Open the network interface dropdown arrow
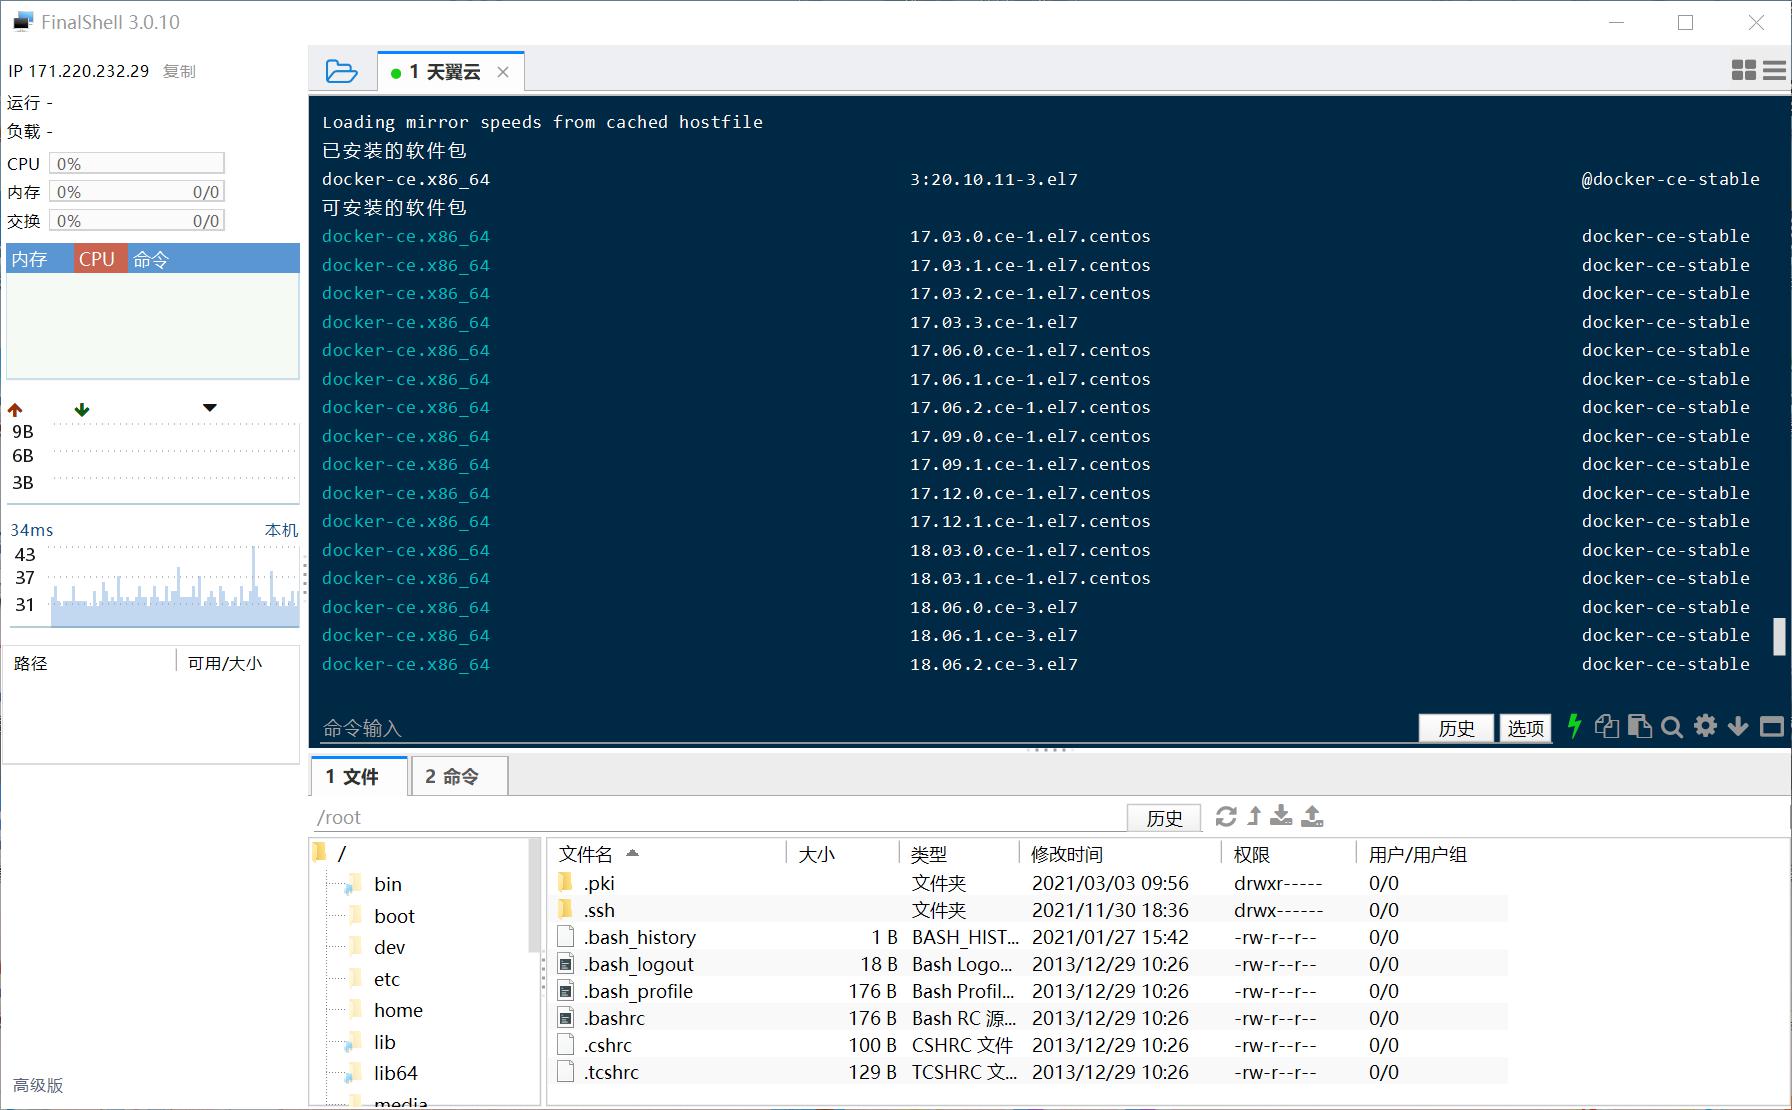This screenshot has width=1792, height=1110. click(x=210, y=407)
